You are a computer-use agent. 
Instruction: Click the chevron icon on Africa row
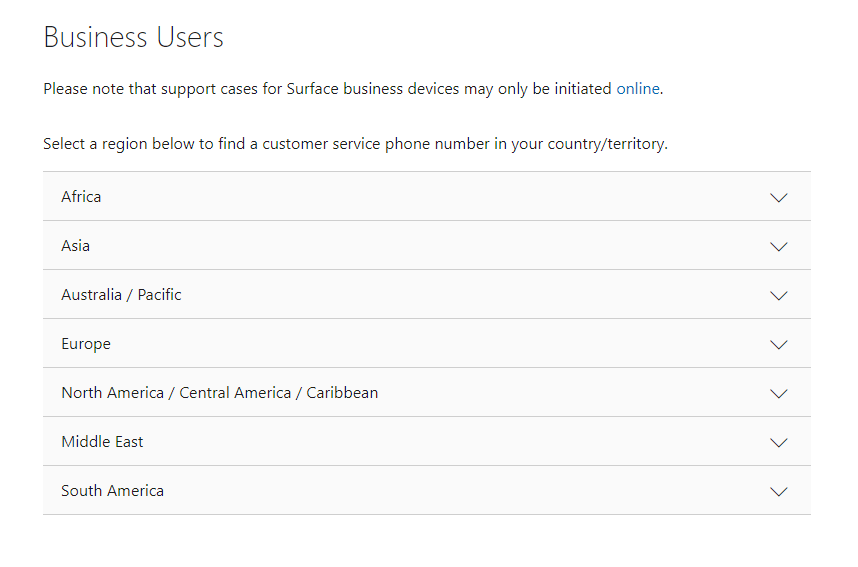[x=779, y=197]
